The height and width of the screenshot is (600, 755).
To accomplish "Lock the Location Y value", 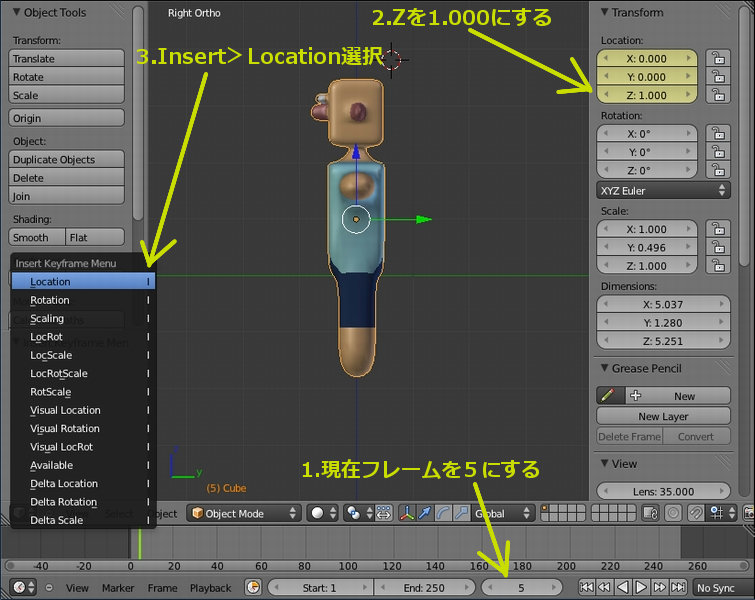I will click(718, 77).
